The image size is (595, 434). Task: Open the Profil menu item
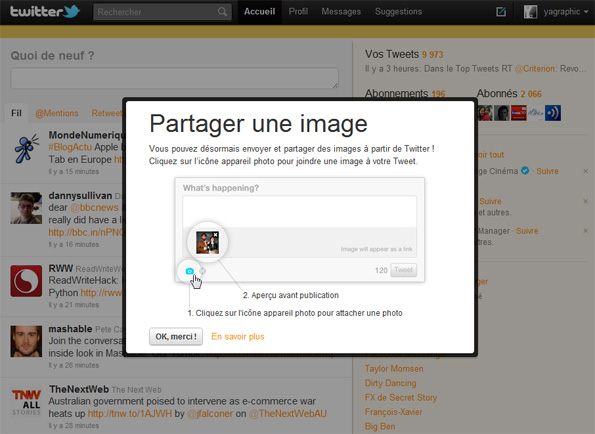(298, 12)
